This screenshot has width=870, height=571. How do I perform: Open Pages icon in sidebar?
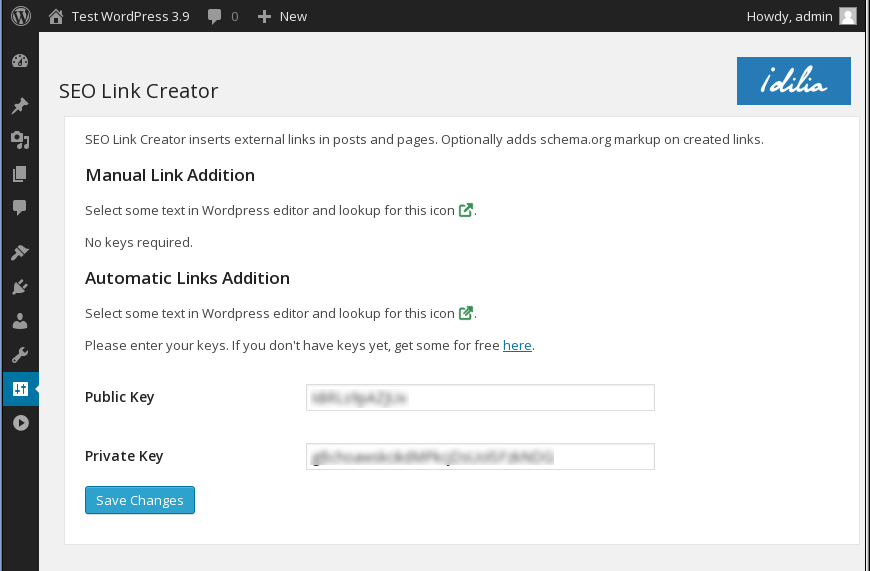20,174
